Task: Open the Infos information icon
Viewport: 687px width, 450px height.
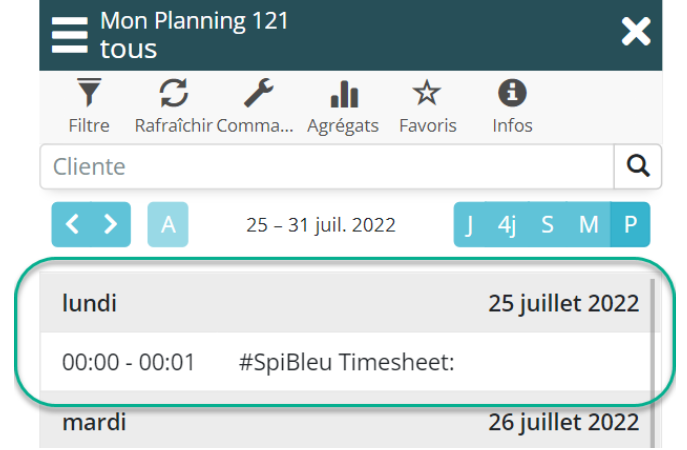Action: (512, 95)
